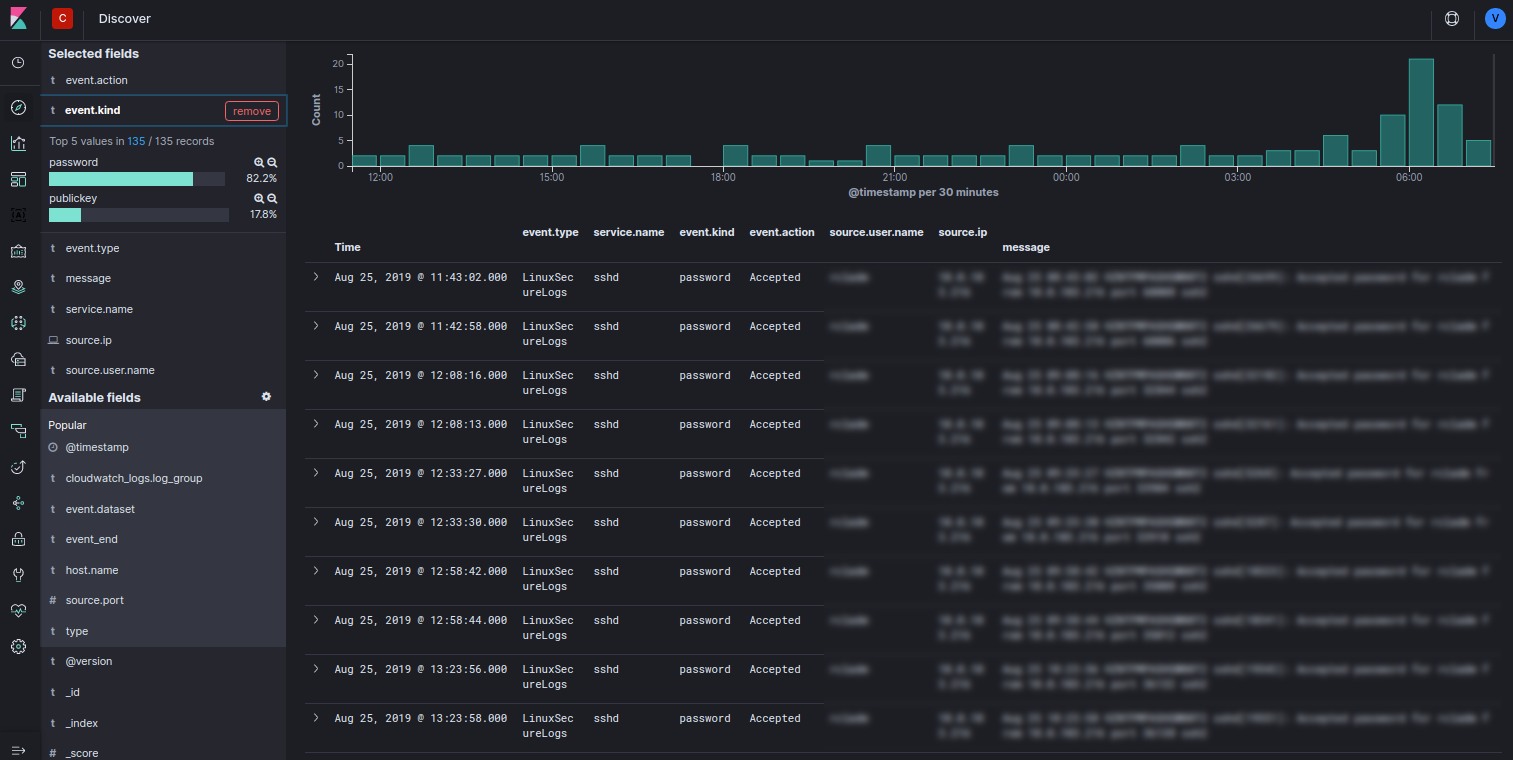Click the tallest histogram bar near 06:00
Screen dimensions: 1513x760
click(x=1421, y=112)
